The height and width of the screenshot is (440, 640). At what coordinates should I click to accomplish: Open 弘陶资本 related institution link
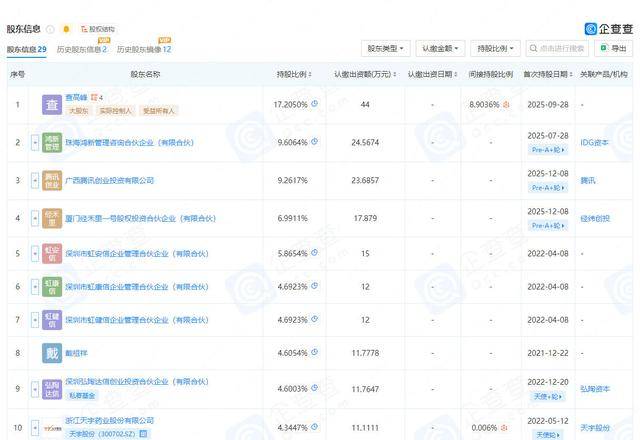595,389
